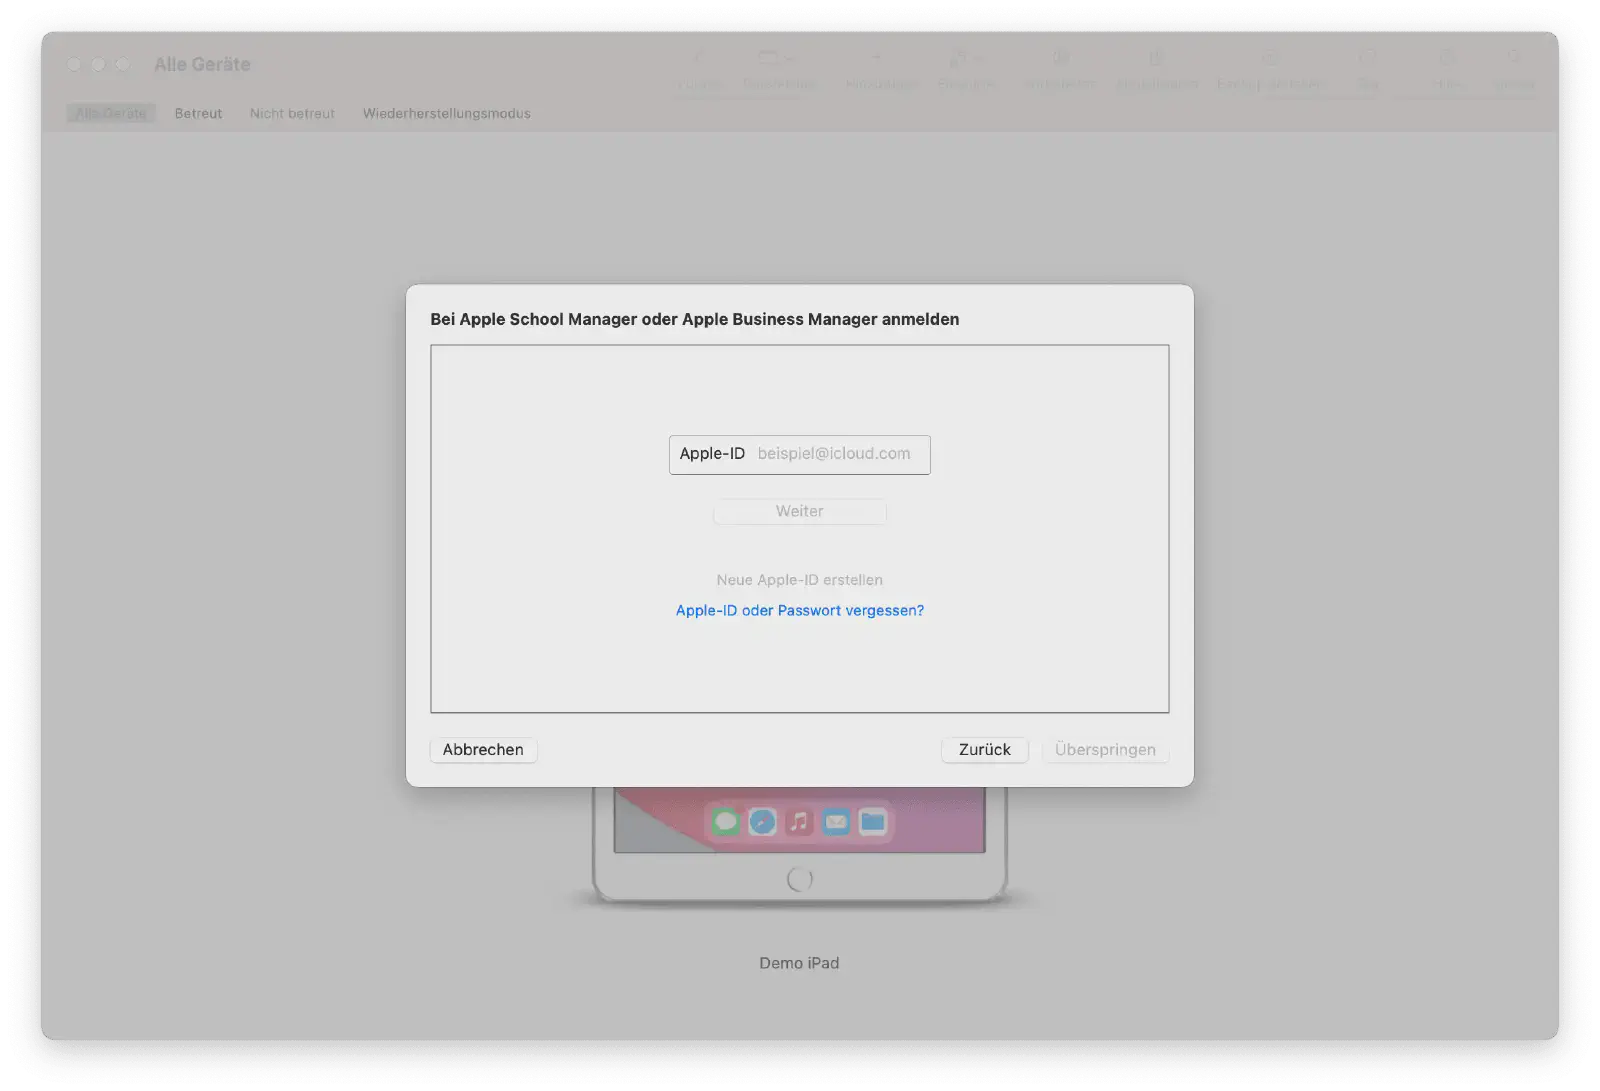Open the Wiederherstellungsmodus tab

446,113
